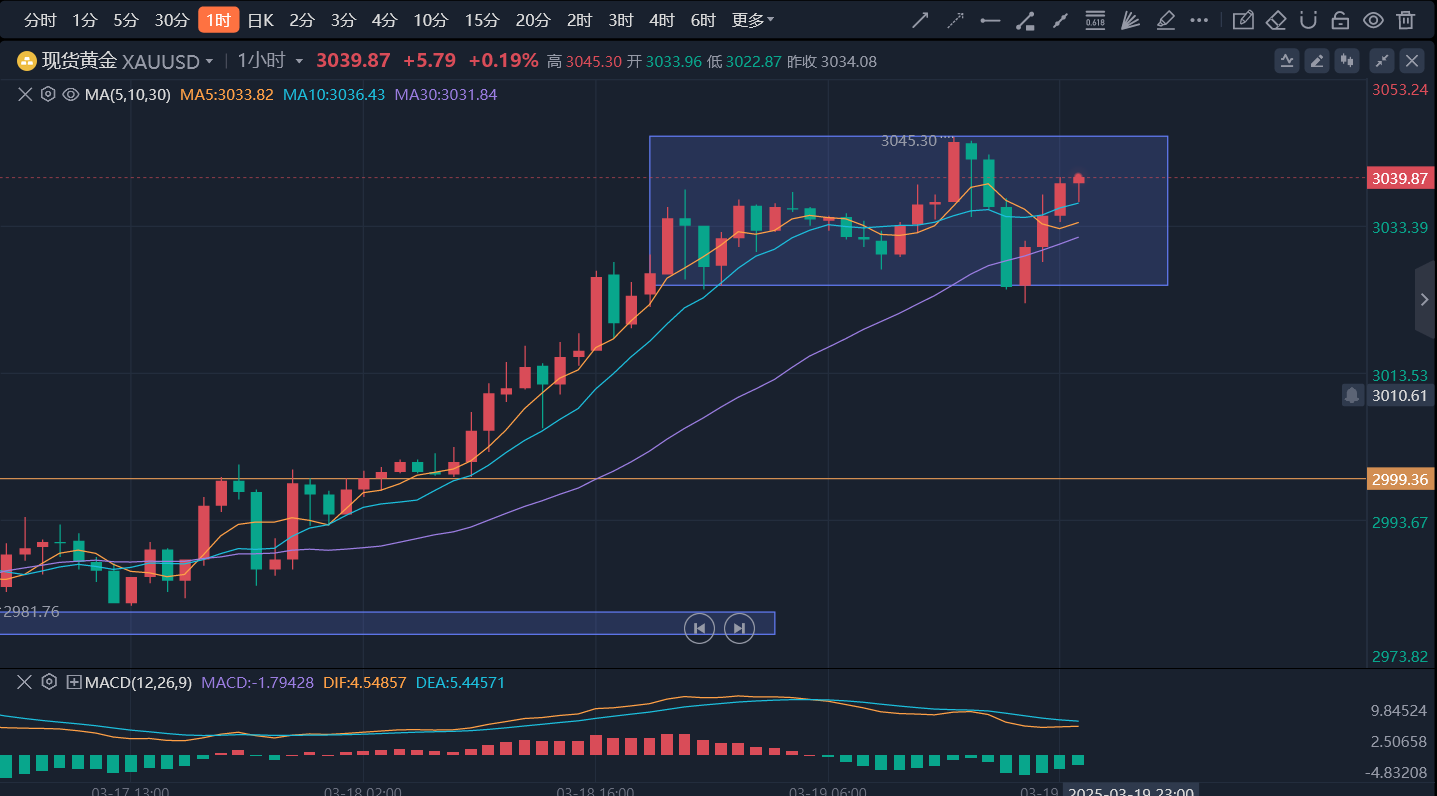Open the indicators line-chart icon button
1437x796 pixels.
coord(1287,61)
